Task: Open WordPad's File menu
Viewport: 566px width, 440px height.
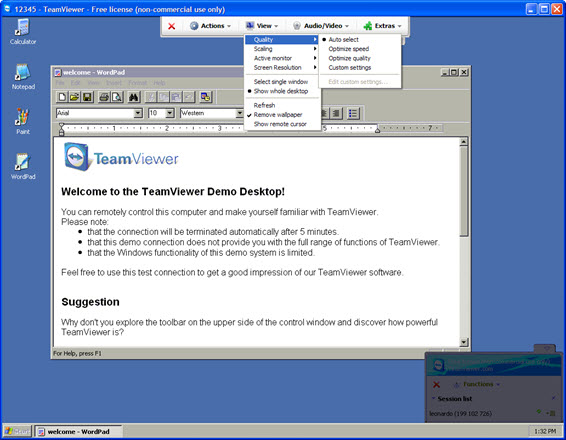Action: pyautogui.click(x=60, y=83)
